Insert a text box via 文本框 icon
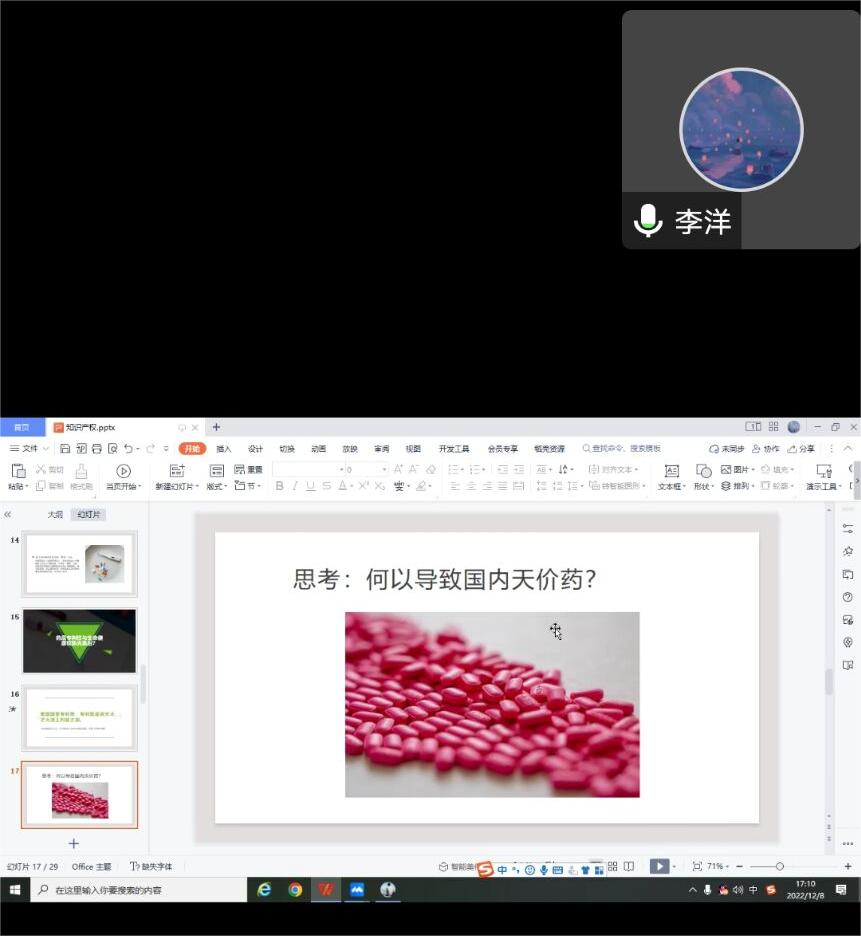The image size is (861, 936). pos(671,471)
